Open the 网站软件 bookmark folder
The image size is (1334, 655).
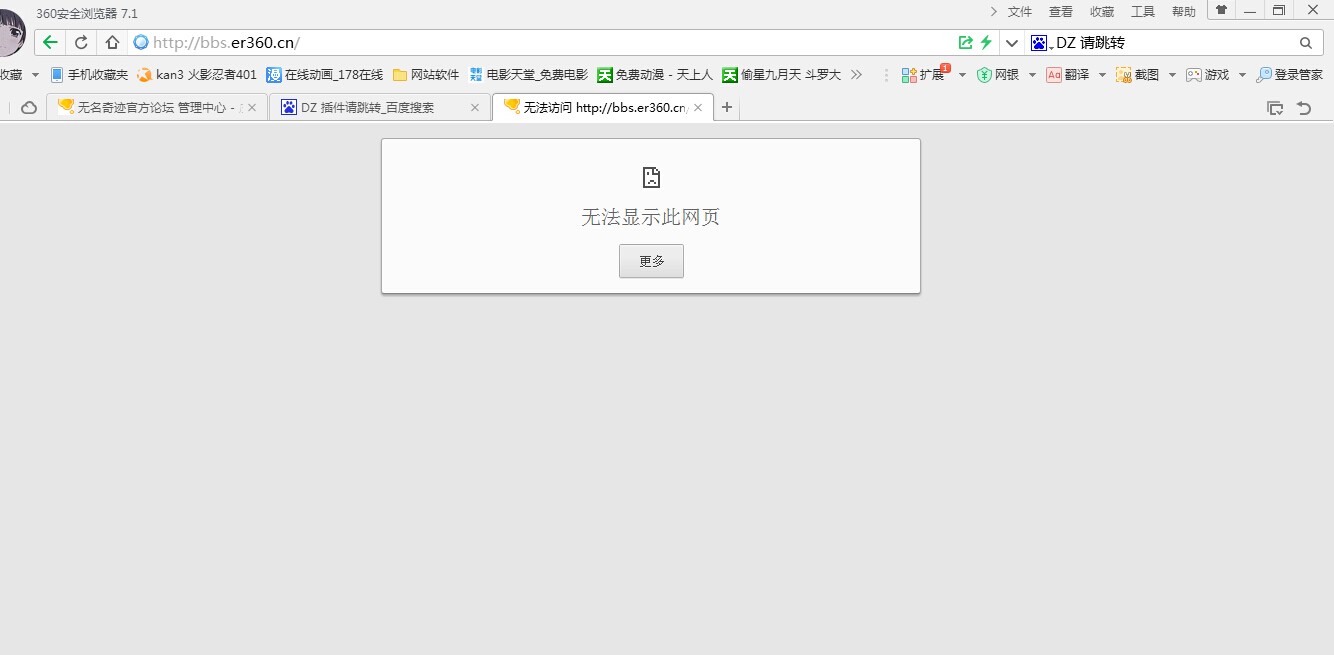(426, 75)
